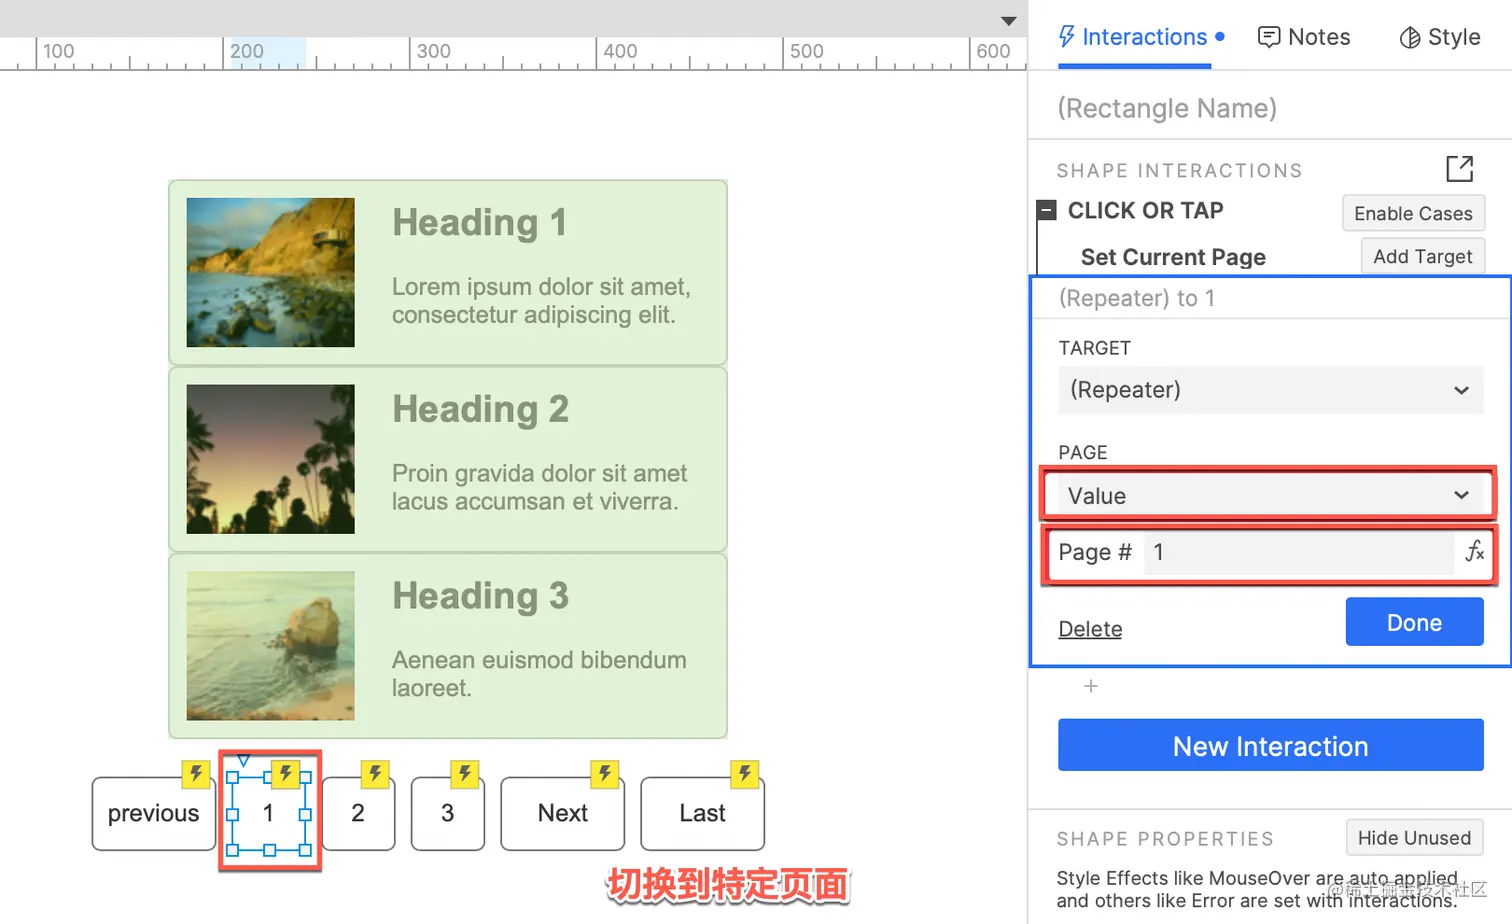
Task: Click Enable Cases button
Action: pos(1413,213)
